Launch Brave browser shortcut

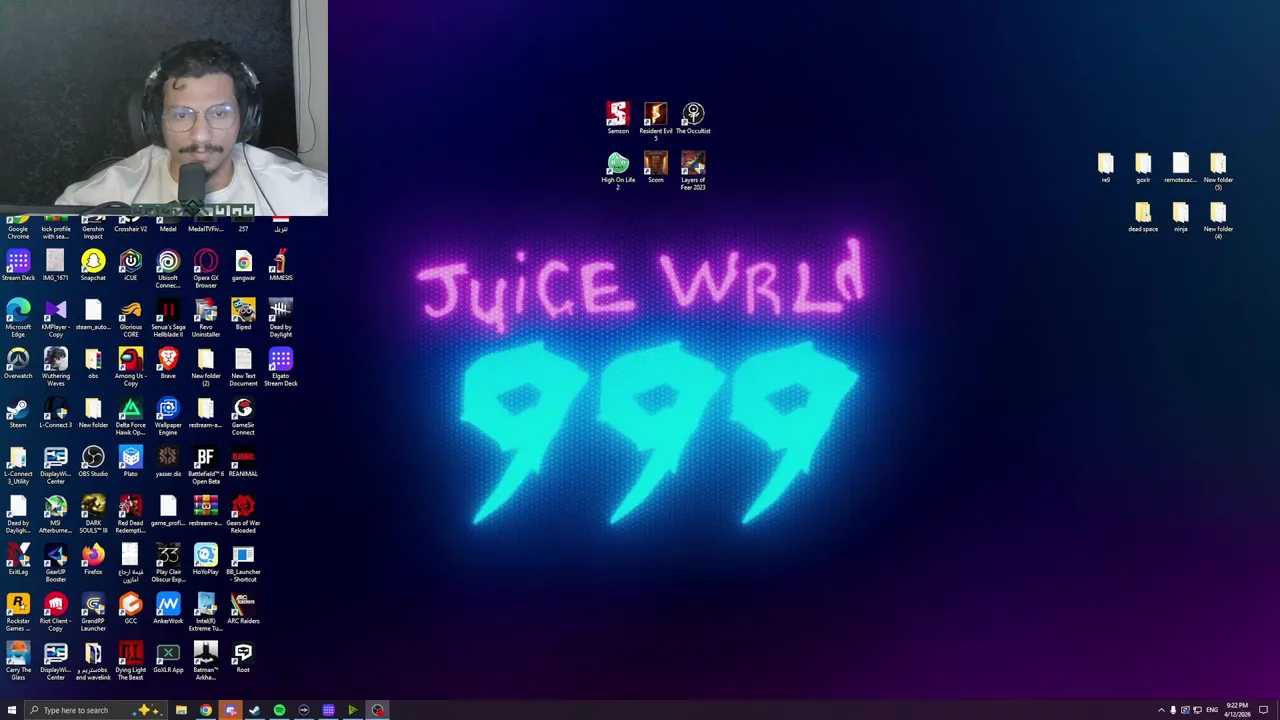(x=168, y=361)
